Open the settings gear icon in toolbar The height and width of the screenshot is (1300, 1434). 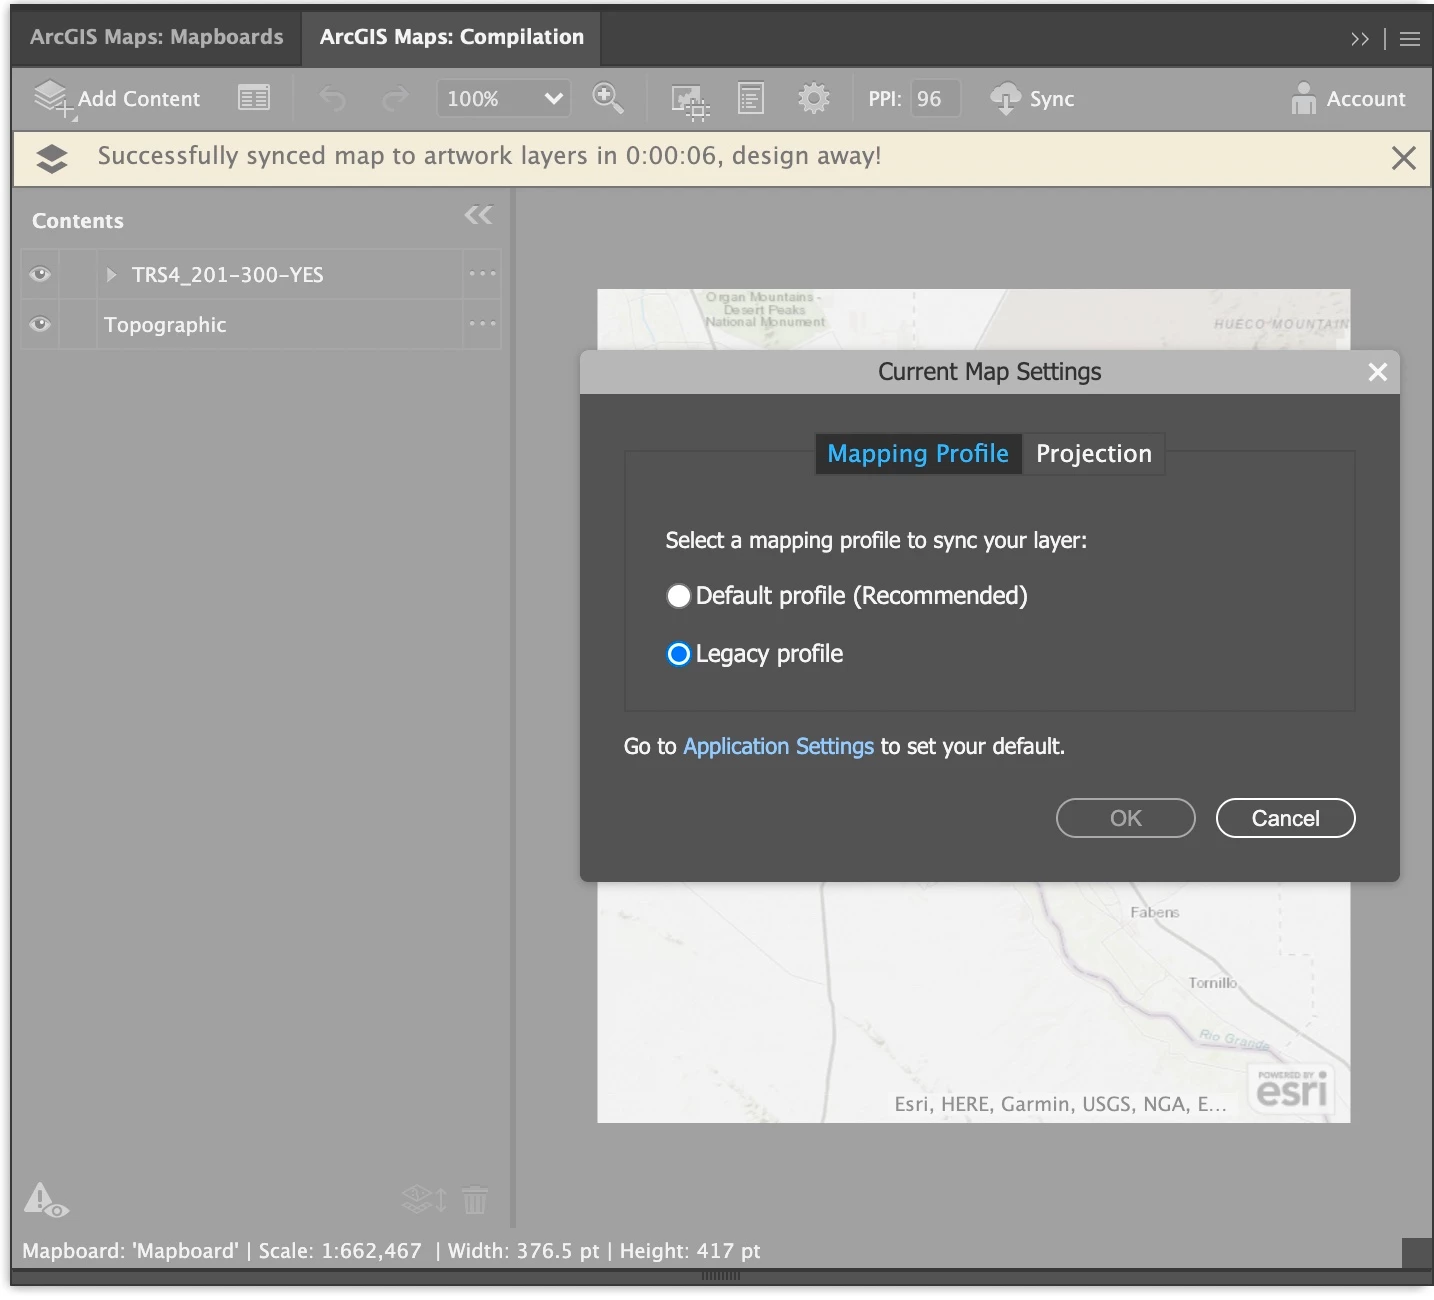pyautogui.click(x=814, y=98)
